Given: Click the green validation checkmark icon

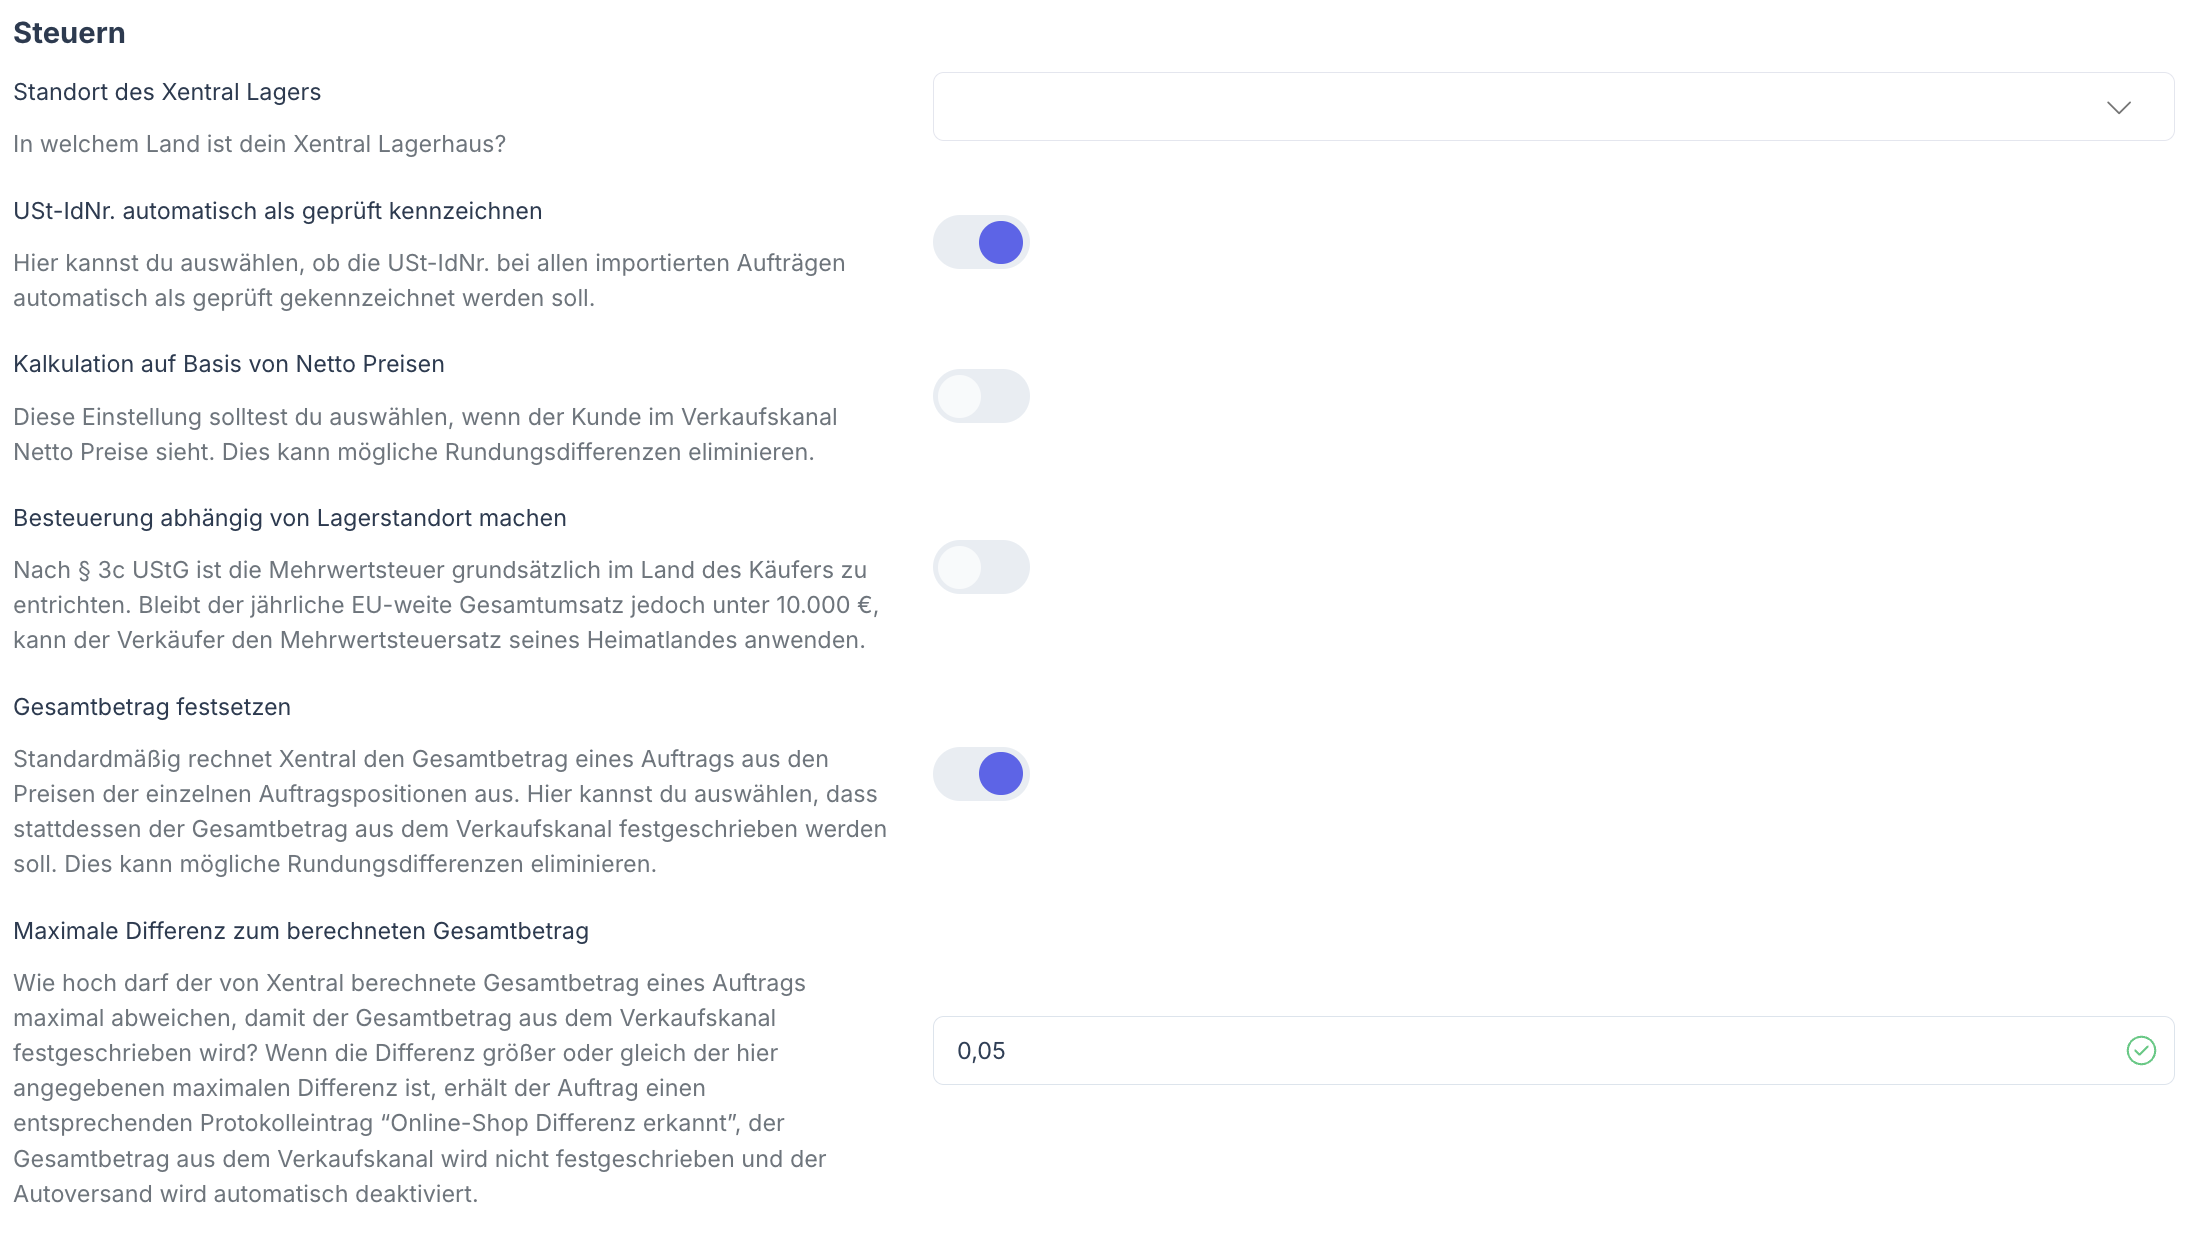Looking at the screenshot, I should [2139, 1050].
